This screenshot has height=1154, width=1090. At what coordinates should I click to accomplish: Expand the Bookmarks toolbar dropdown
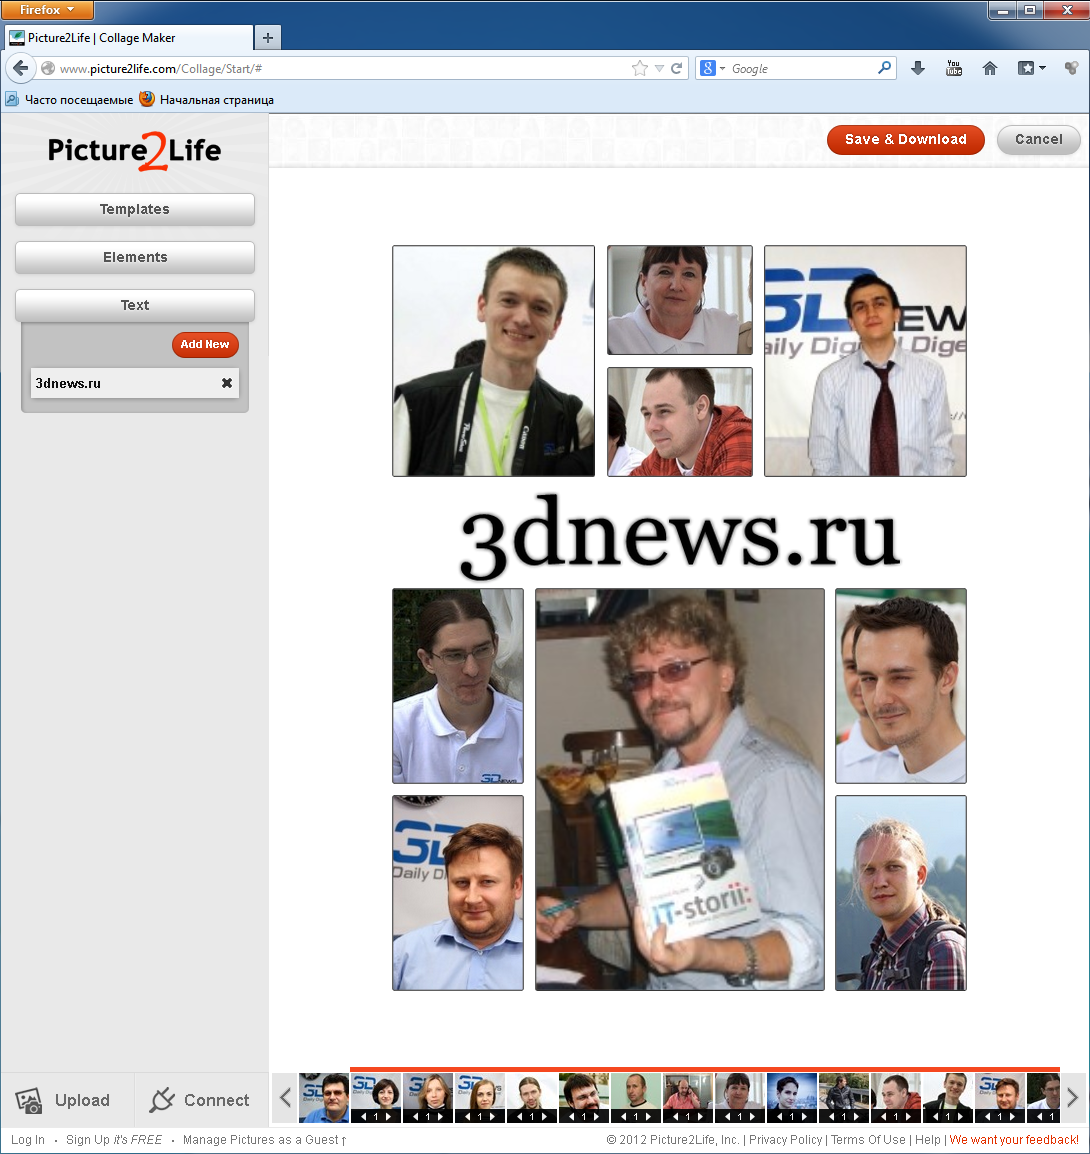pyautogui.click(x=1031, y=68)
